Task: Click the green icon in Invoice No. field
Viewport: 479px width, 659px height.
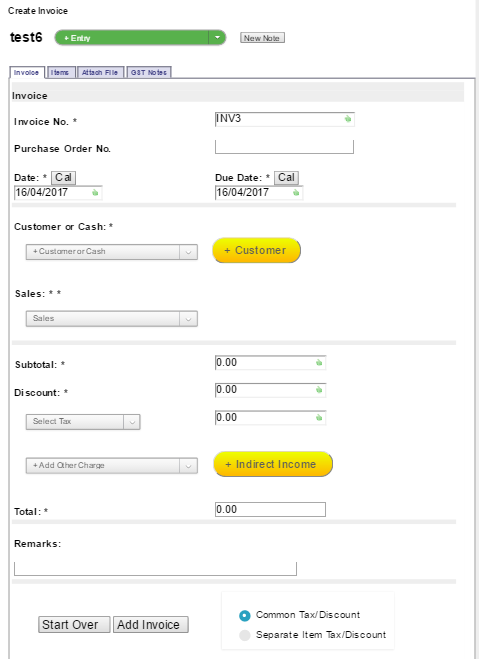Action: click(348, 119)
